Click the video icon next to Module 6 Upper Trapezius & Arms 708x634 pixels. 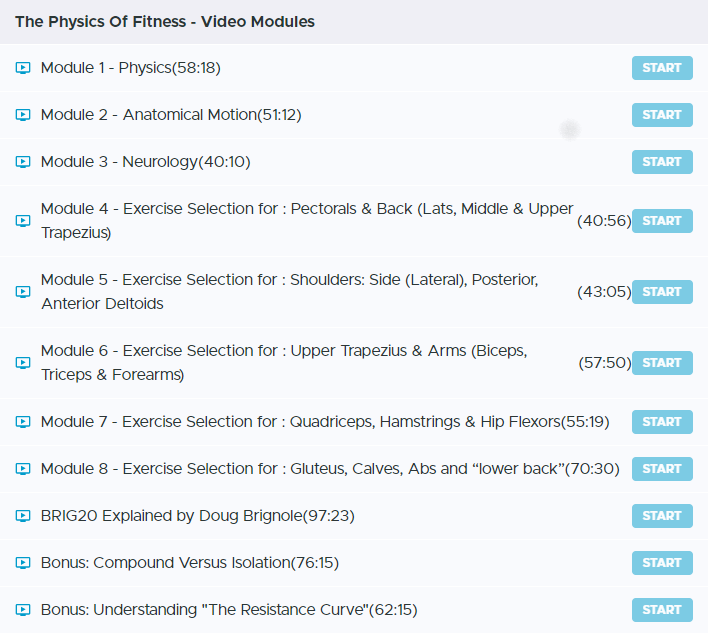(x=23, y=363)
